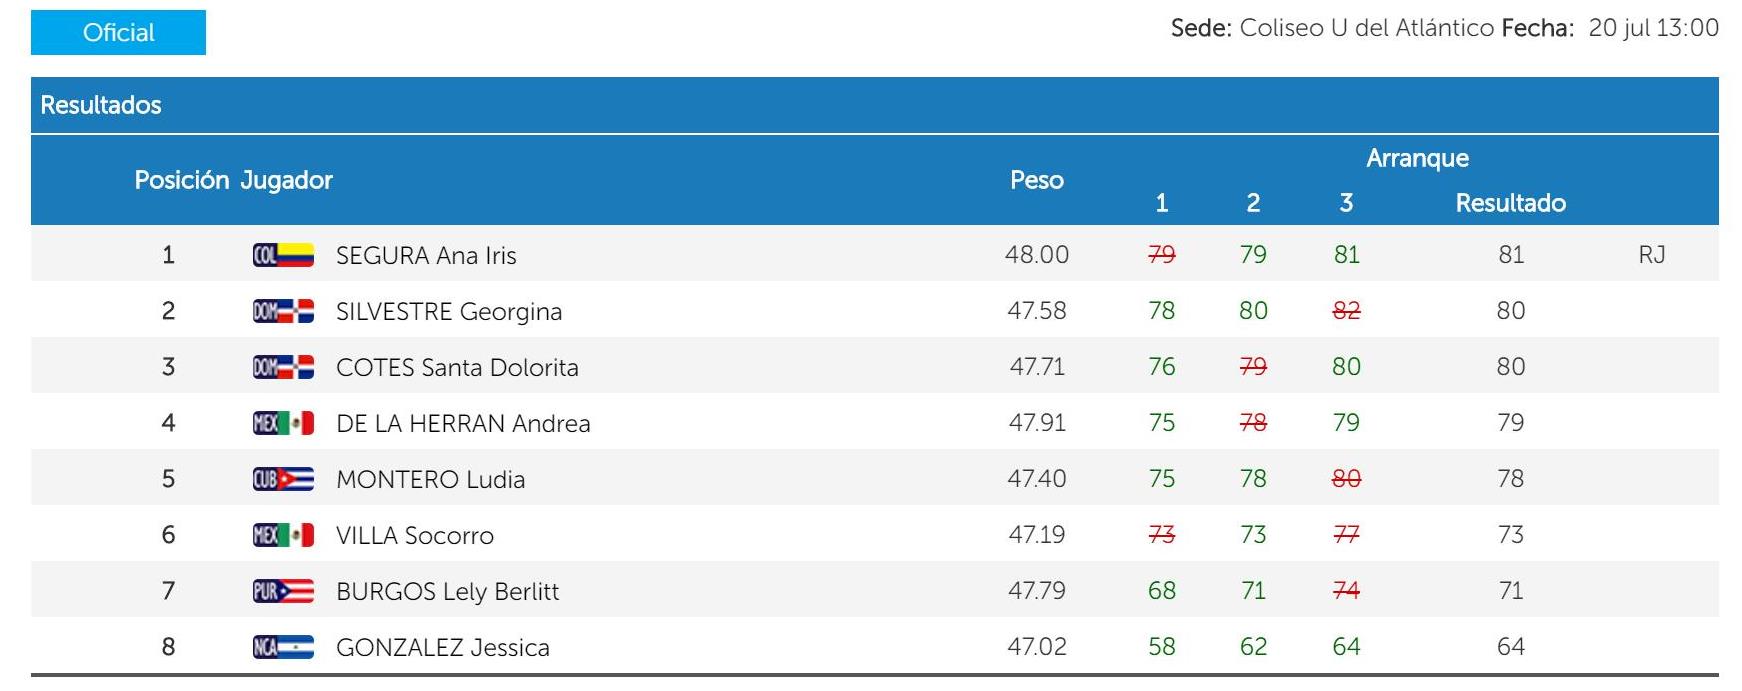Select the Resultados section header
The height and width of the screenshot is (691, 1742).
[x=101, y=105]
